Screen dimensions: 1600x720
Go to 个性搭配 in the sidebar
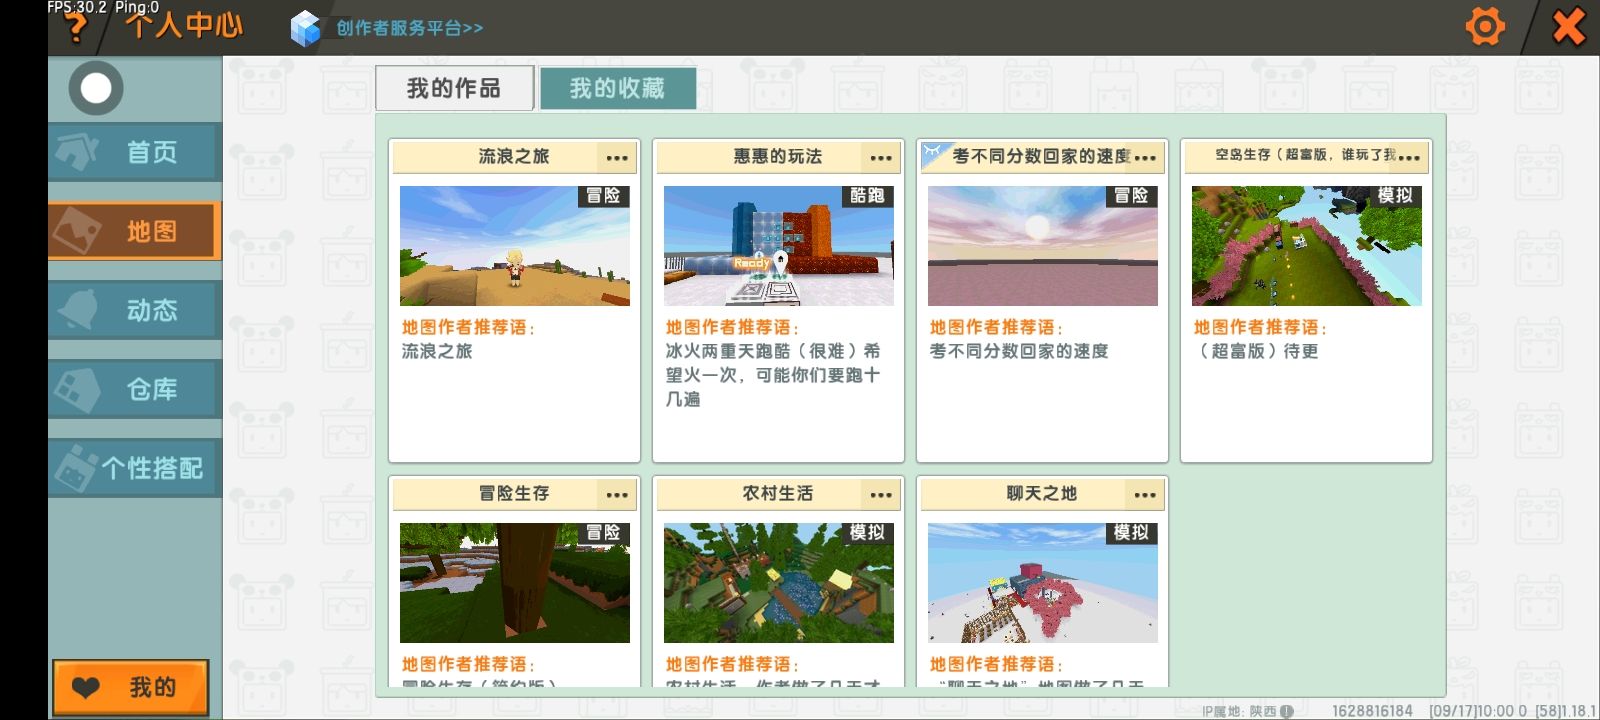(134, 468)
